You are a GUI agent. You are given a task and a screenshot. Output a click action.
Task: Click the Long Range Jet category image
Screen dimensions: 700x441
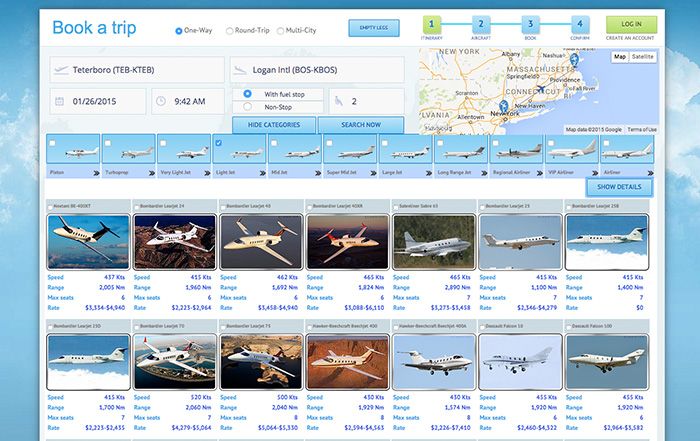tap(461, 149)
